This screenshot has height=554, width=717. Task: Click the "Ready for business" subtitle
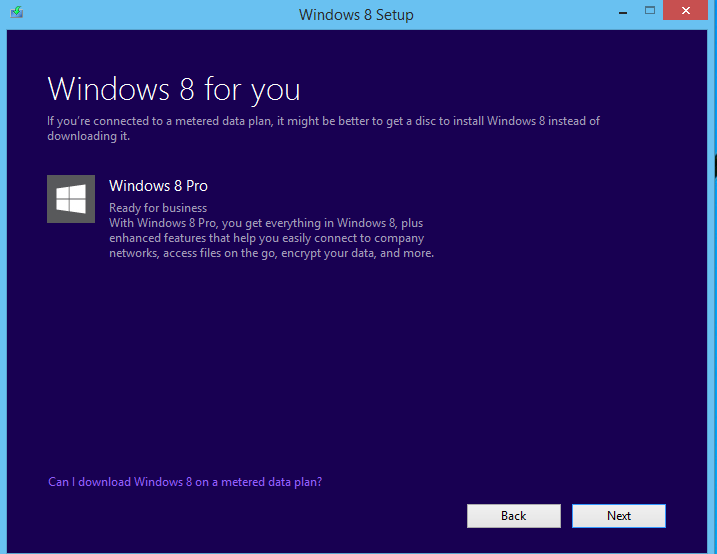[158, 208]
